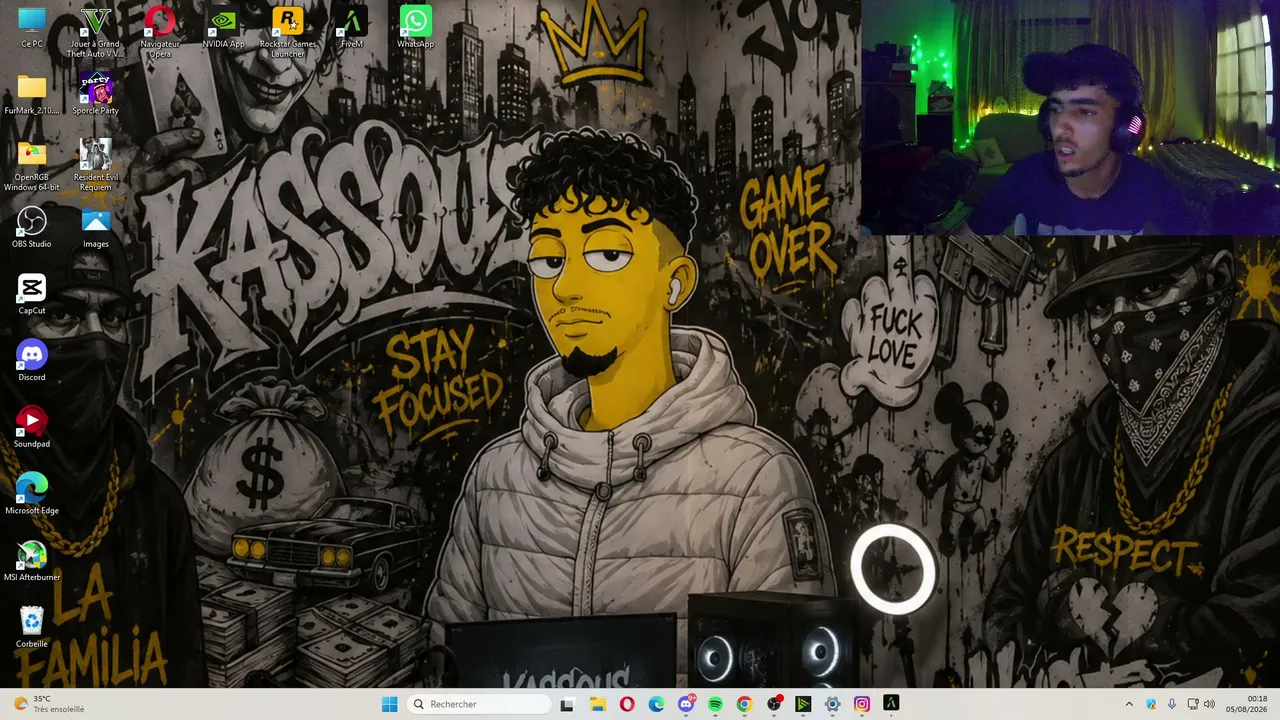Select the NVIDIA App desktop shortcut
1280x720 pixels.
pos(223,28)
